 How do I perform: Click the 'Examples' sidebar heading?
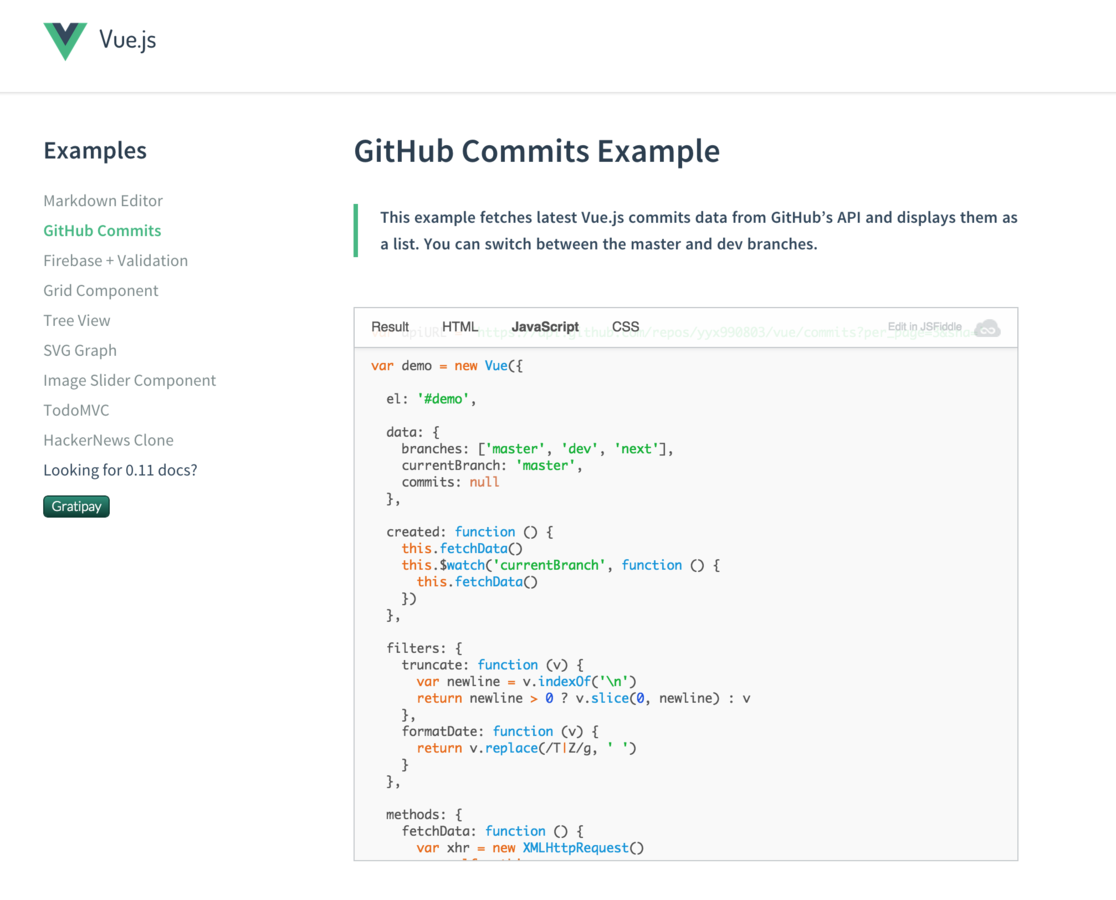(95, 151)
